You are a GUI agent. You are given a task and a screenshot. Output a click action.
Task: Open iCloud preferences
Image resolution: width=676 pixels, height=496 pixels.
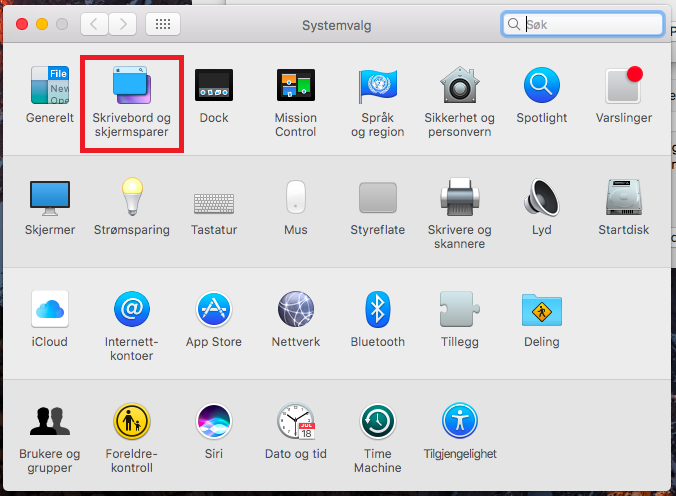click(x=49, y=311)
